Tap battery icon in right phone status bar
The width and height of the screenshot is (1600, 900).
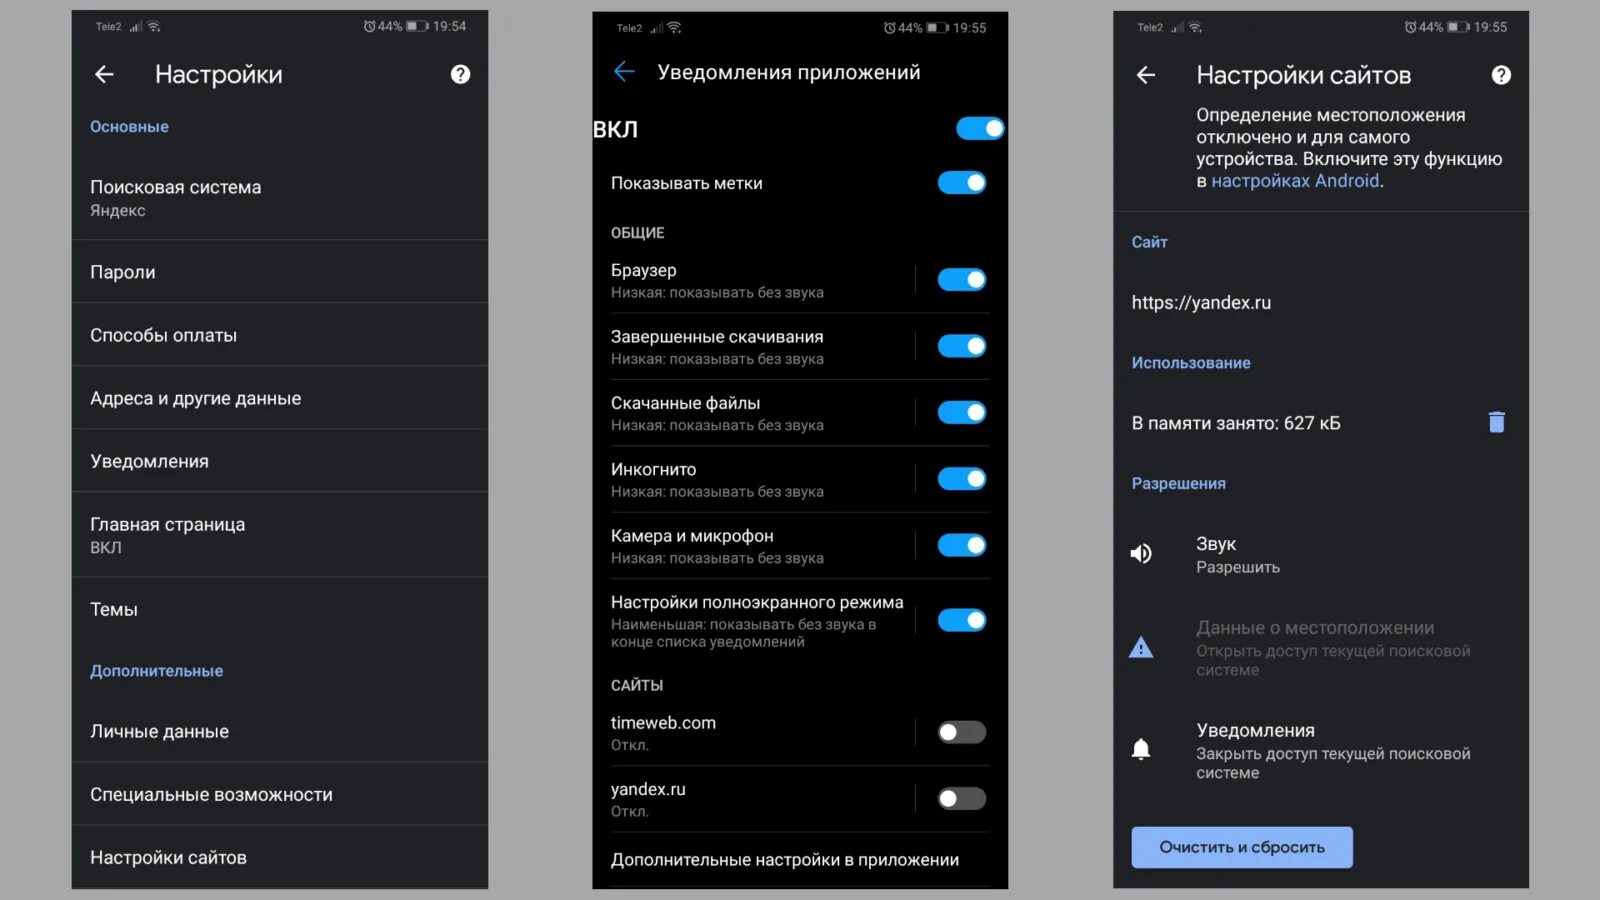pos(1458,27)
